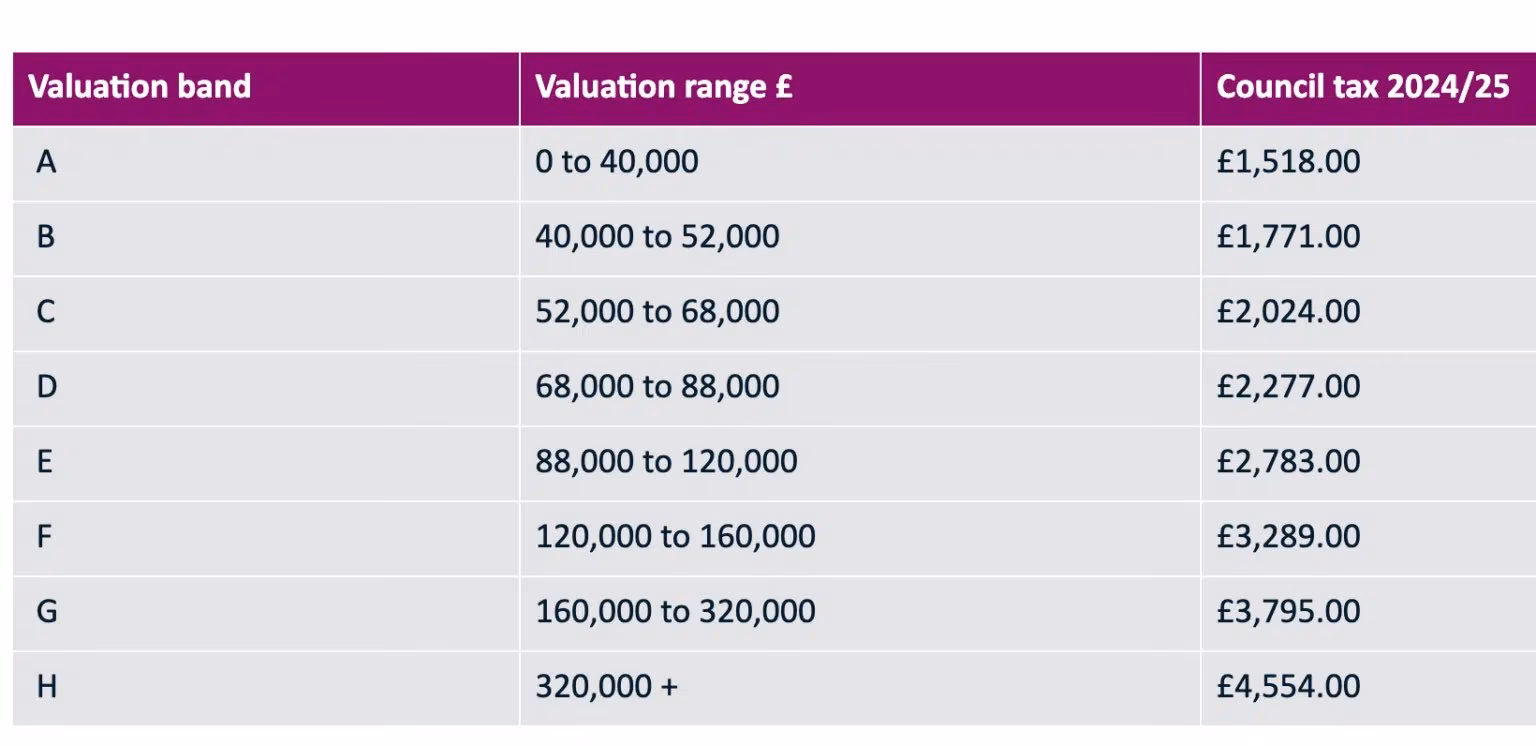
Task: Click the 68,000 to 88,000 range
Action: click(x=657, y=387)
